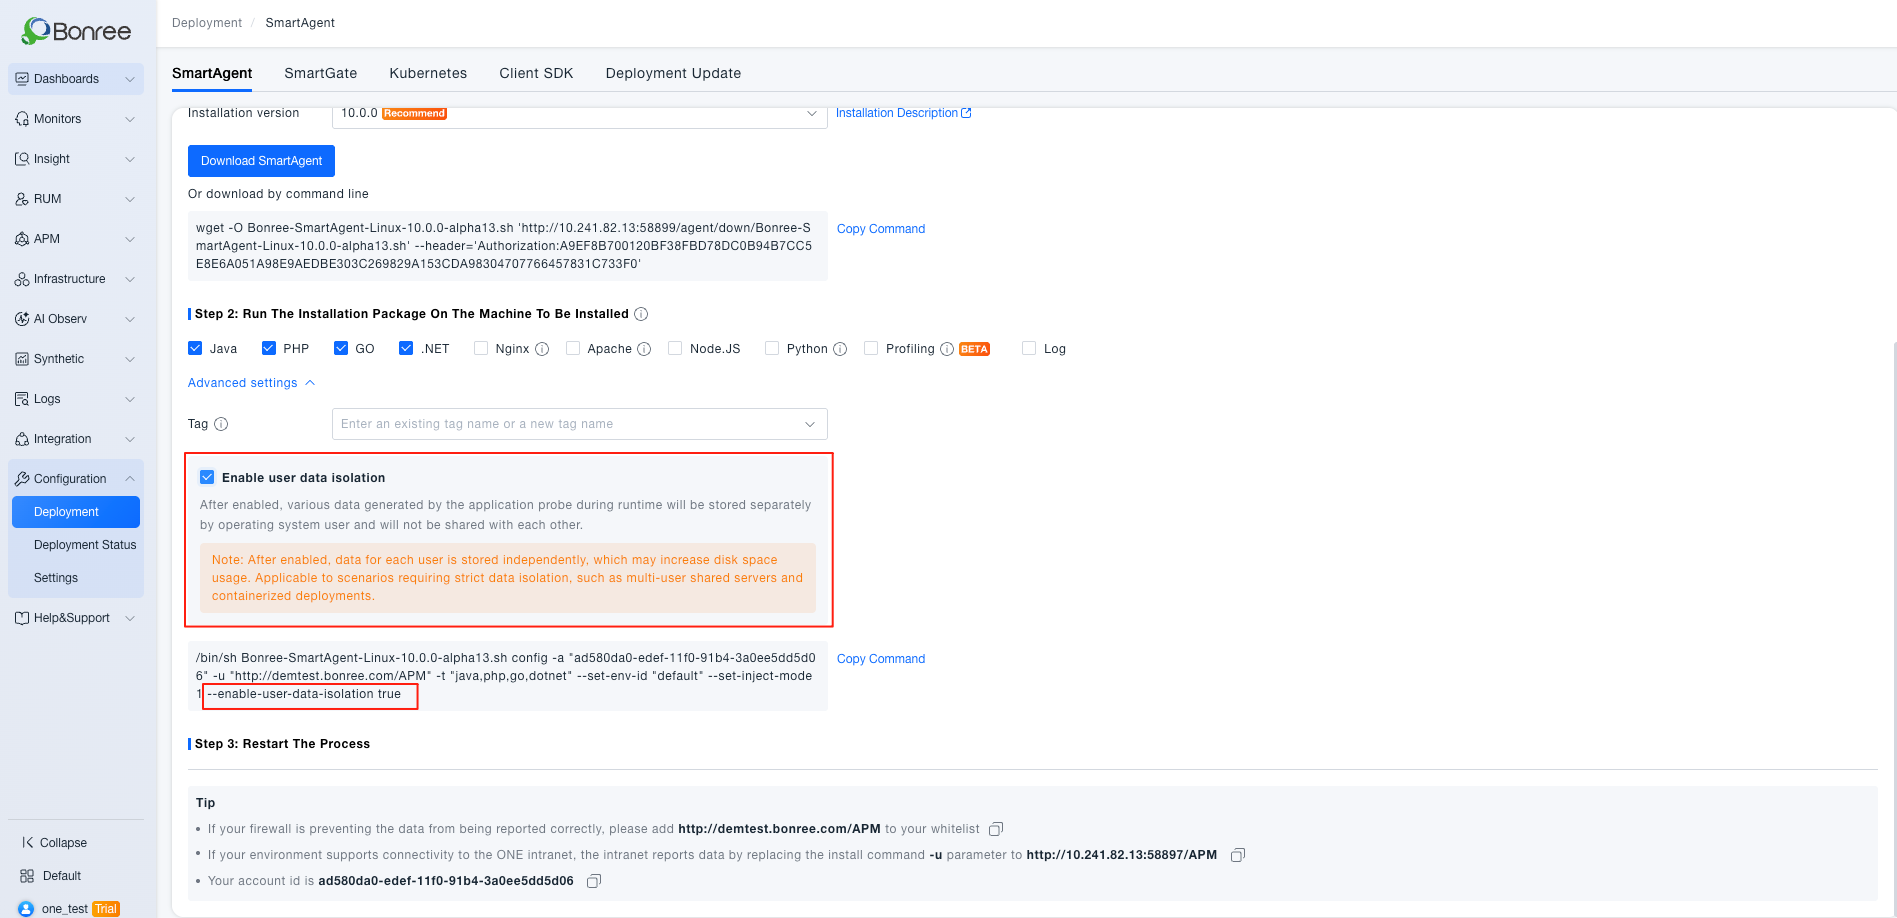Click the one_test user avatar
This screenshot has width=1897, height=918.
coord(26,909)
